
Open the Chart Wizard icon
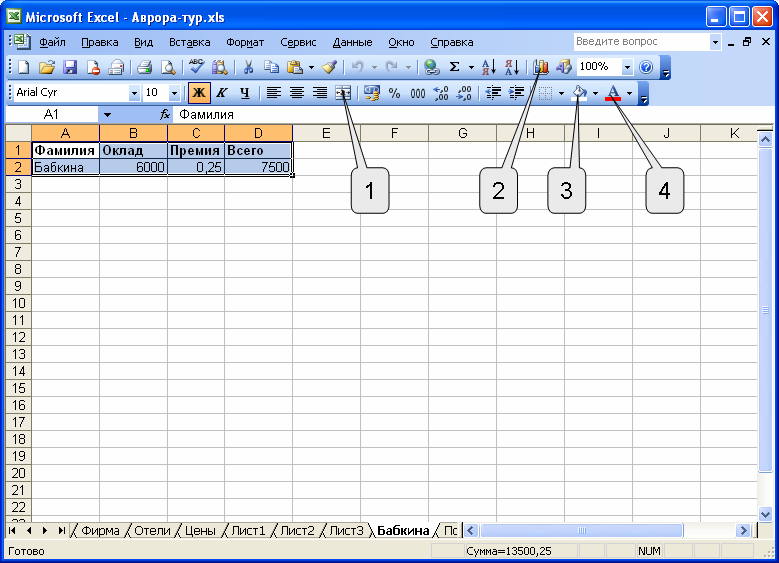coord(541,67)
